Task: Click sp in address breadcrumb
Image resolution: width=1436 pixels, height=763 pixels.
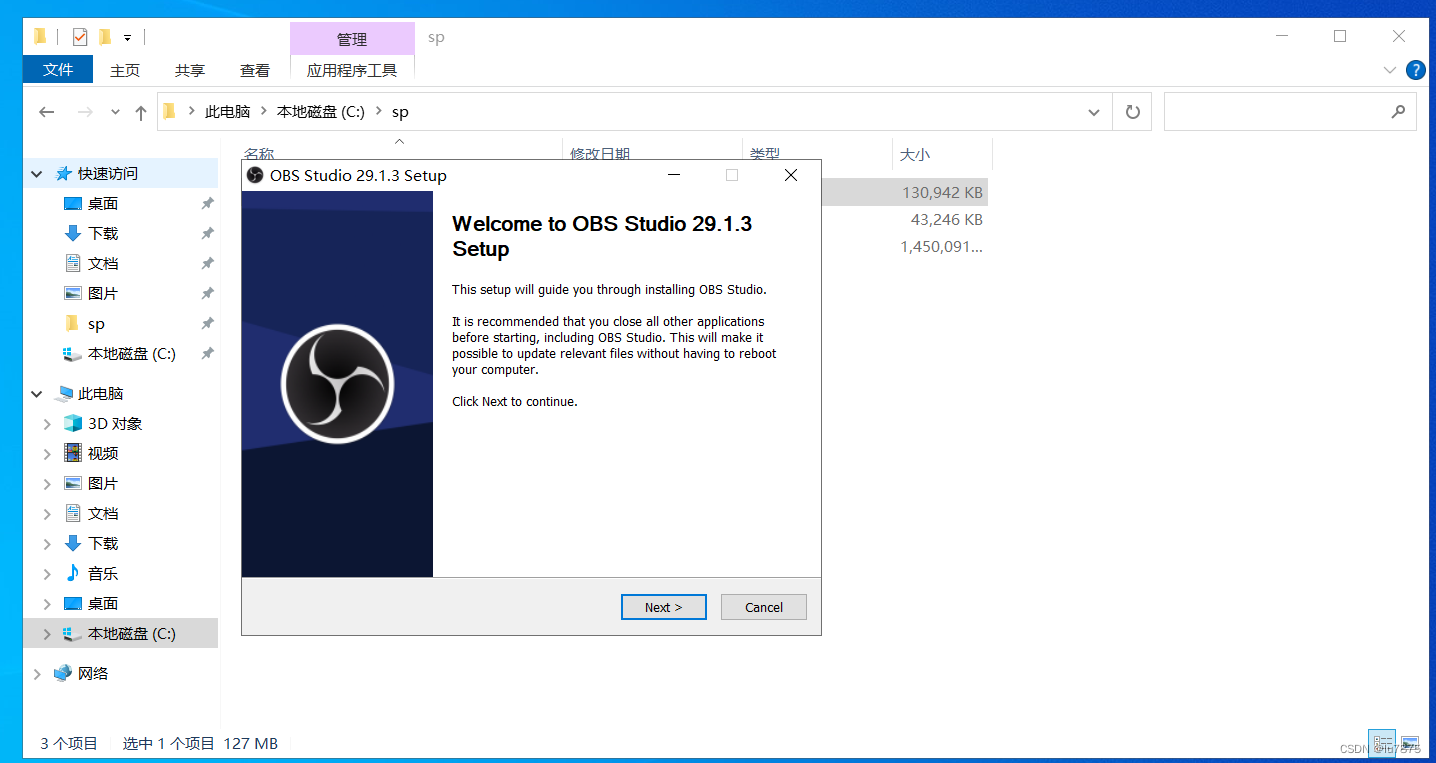Action: click(x=400, y=112)
